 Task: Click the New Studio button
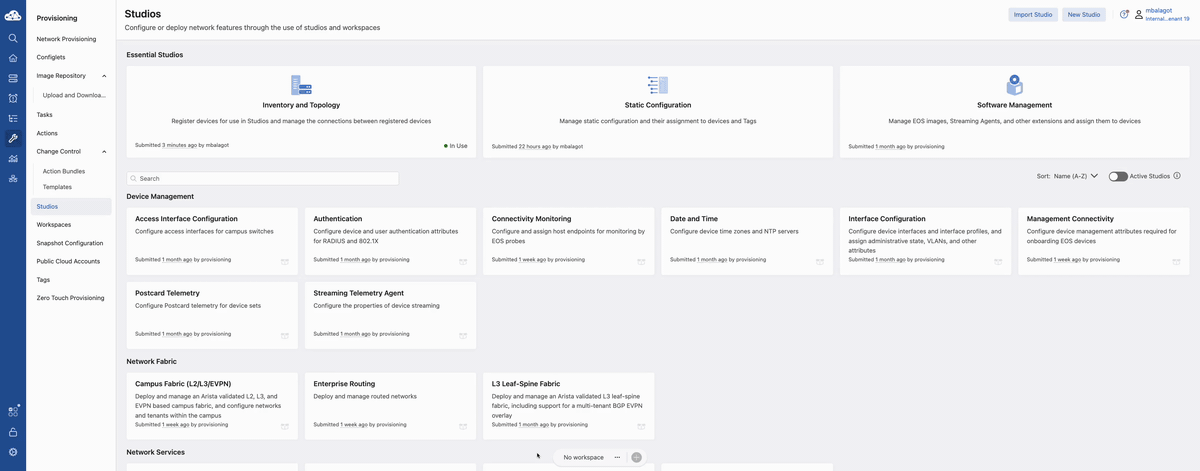click(x=1083, y=15)
